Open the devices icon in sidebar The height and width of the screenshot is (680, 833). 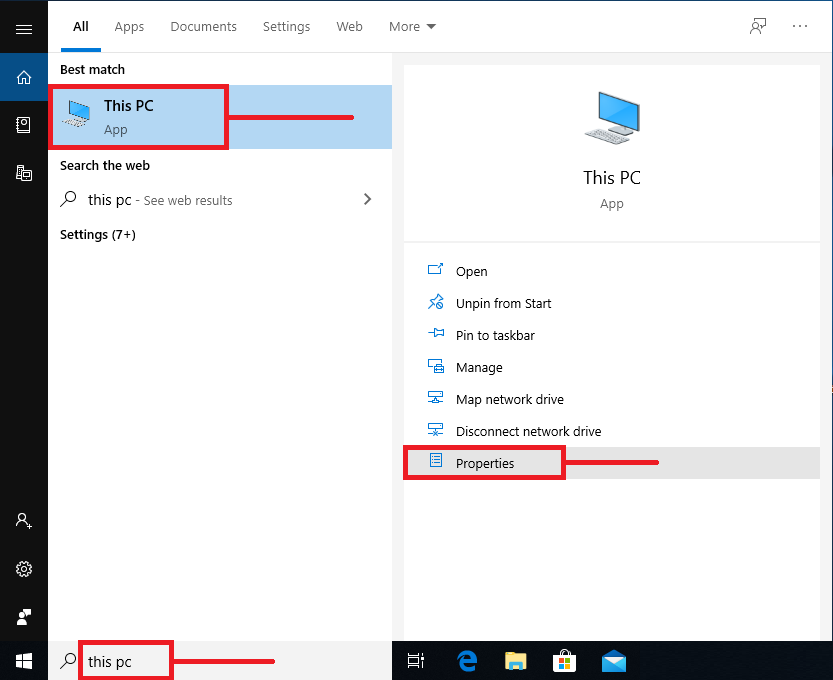(24, 173)
